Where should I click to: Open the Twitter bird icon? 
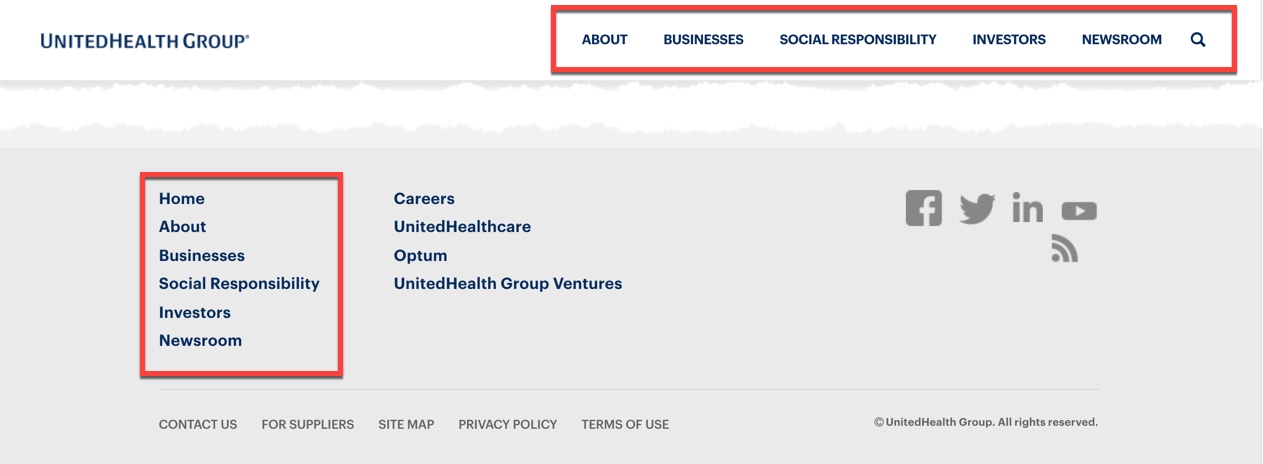977,208
